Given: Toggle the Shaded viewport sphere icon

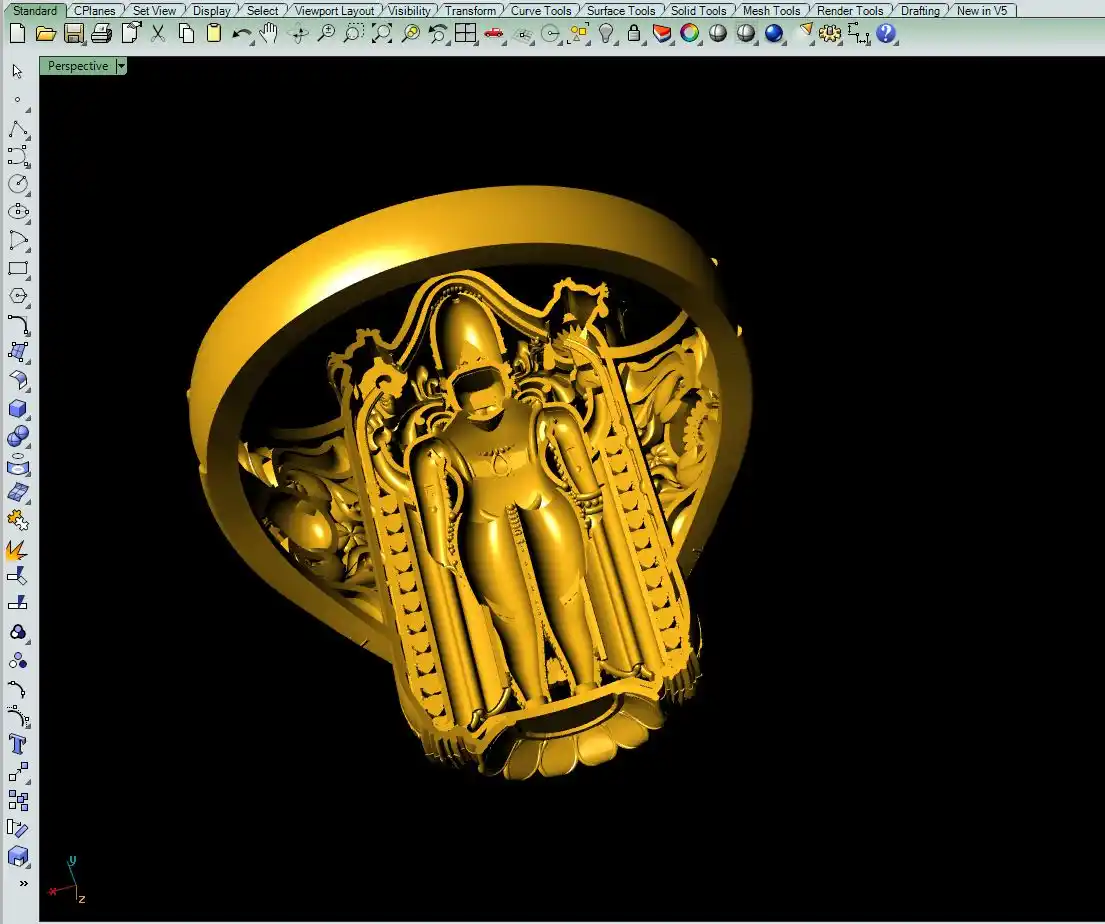Looking at the screenshot, I should pyautogui.click(x=718, y=33).
